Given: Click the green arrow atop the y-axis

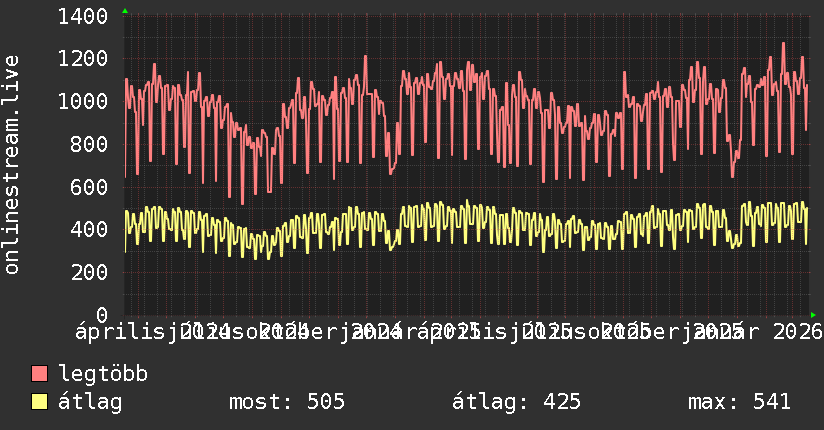Looking at the screenshot, I should pos(125,11).
